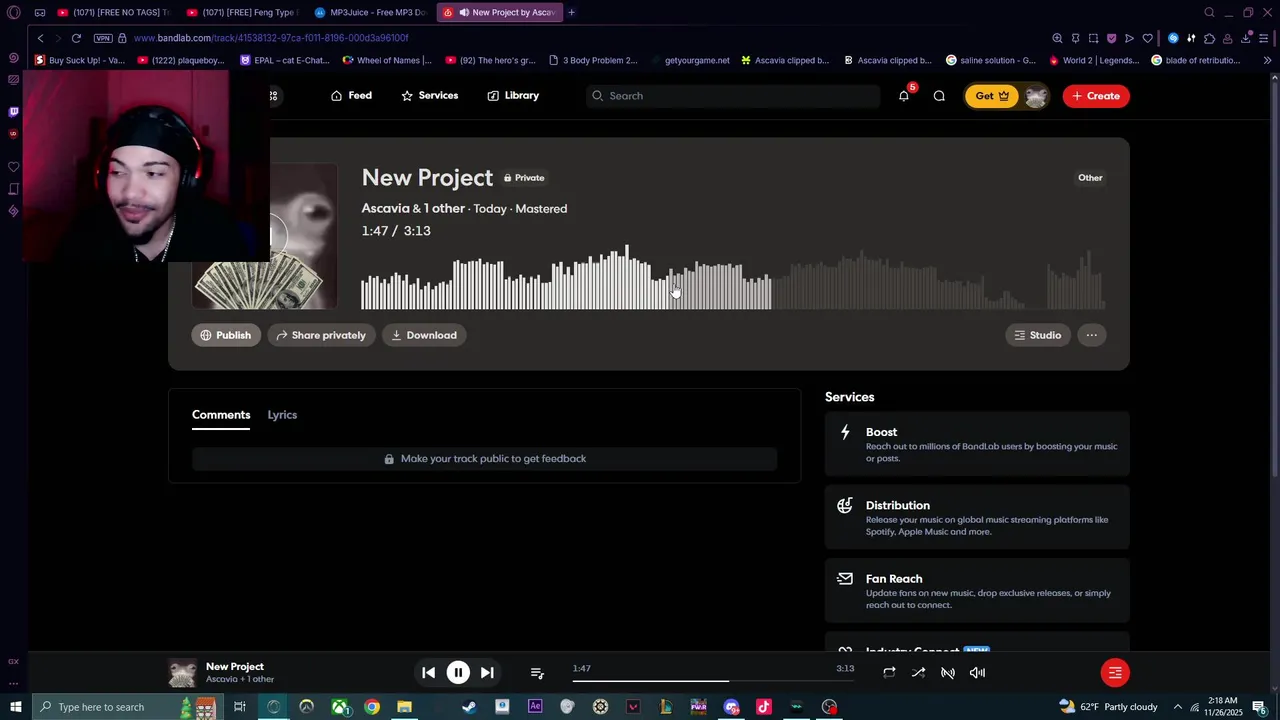1280x720 pixels.
Task: Click the lightning Boost icon
Action: (845, 432)
